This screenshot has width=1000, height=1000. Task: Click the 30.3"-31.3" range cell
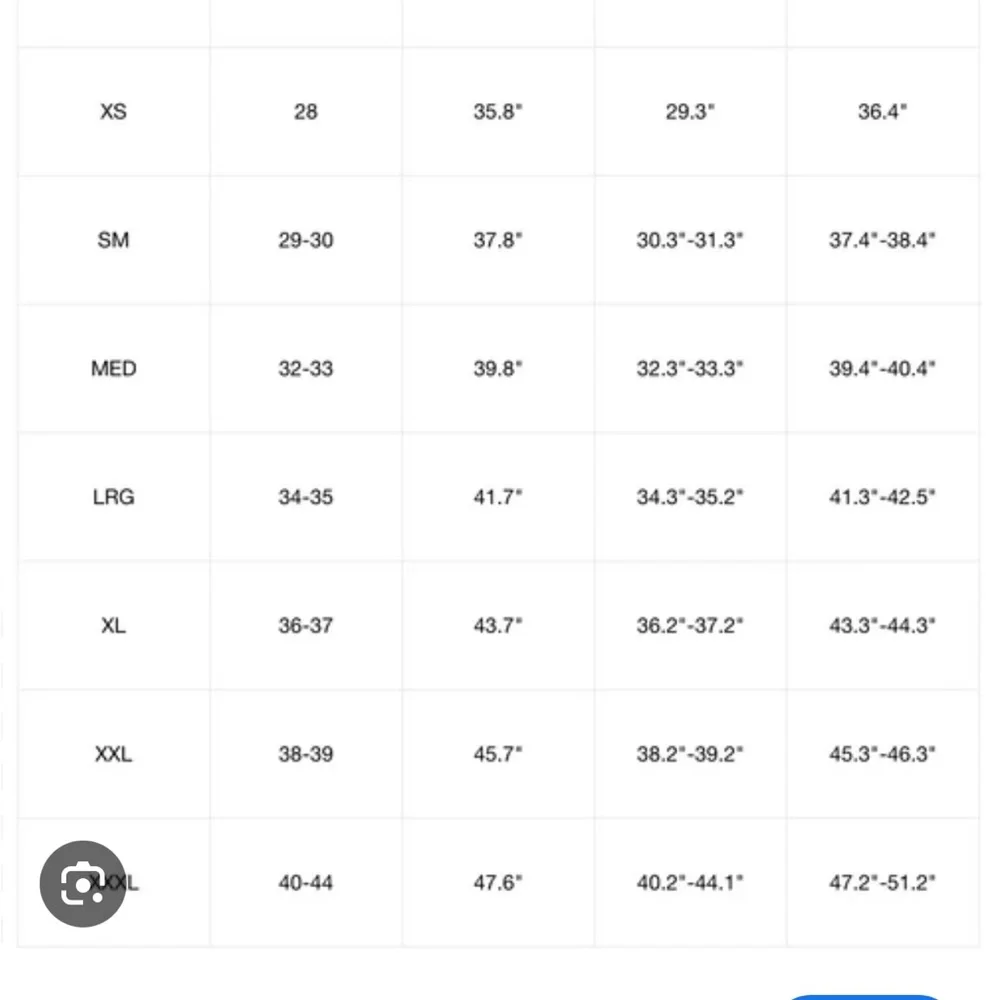point(690,240)
